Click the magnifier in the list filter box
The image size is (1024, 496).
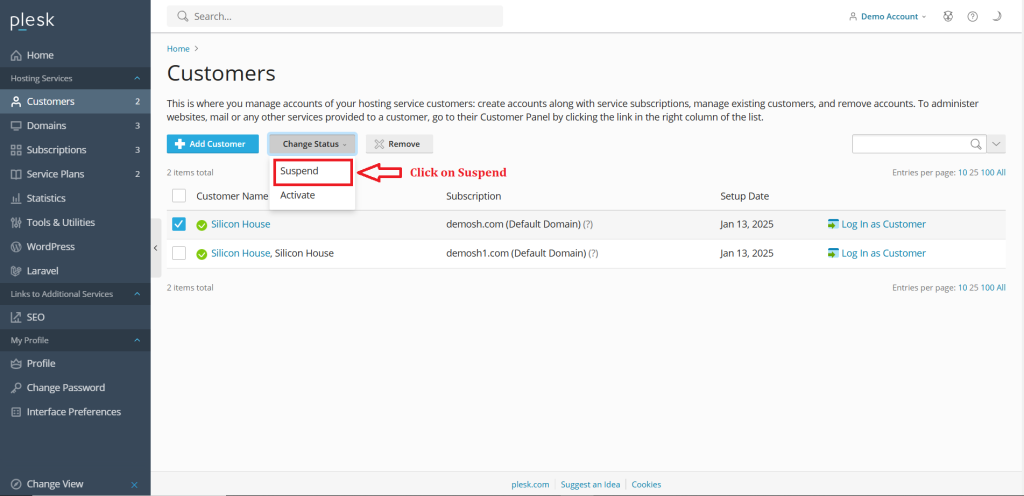(976, 144)
